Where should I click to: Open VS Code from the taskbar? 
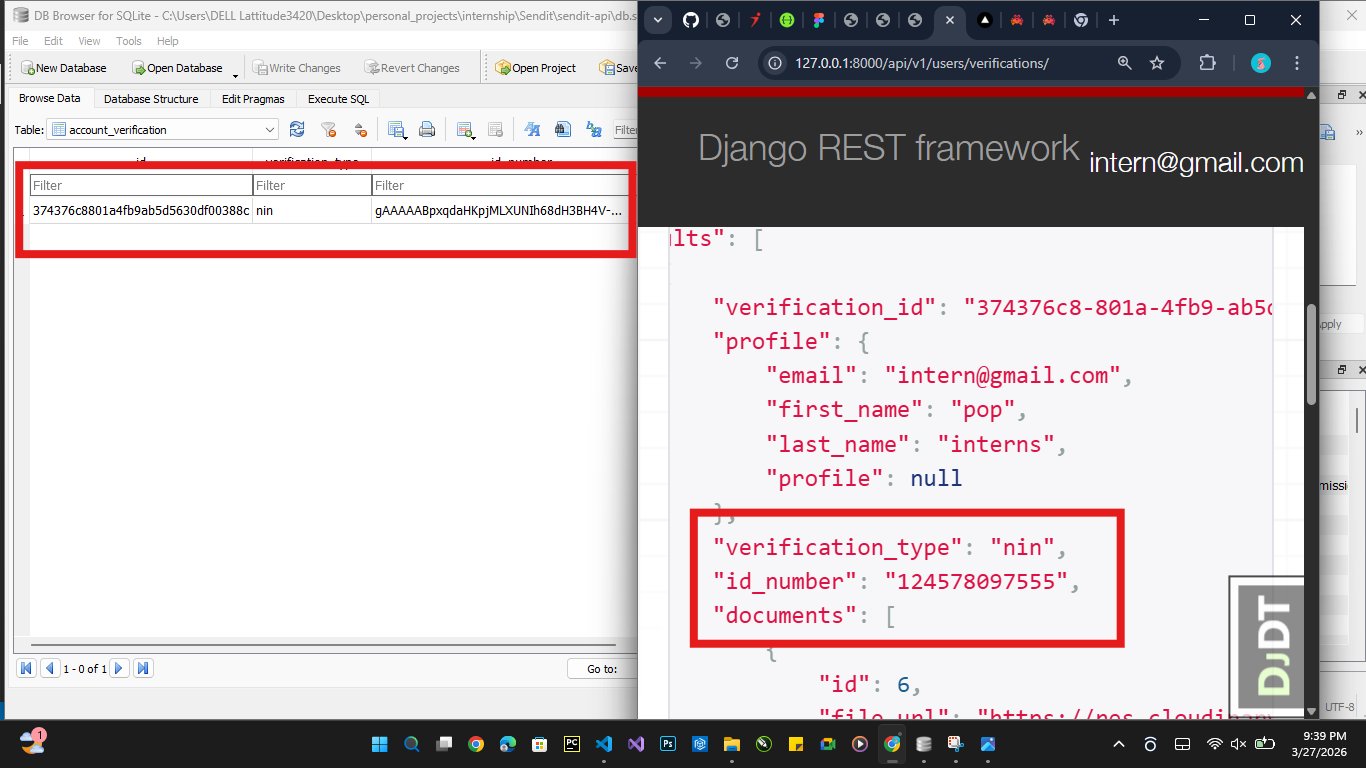(x=603, y=744)
